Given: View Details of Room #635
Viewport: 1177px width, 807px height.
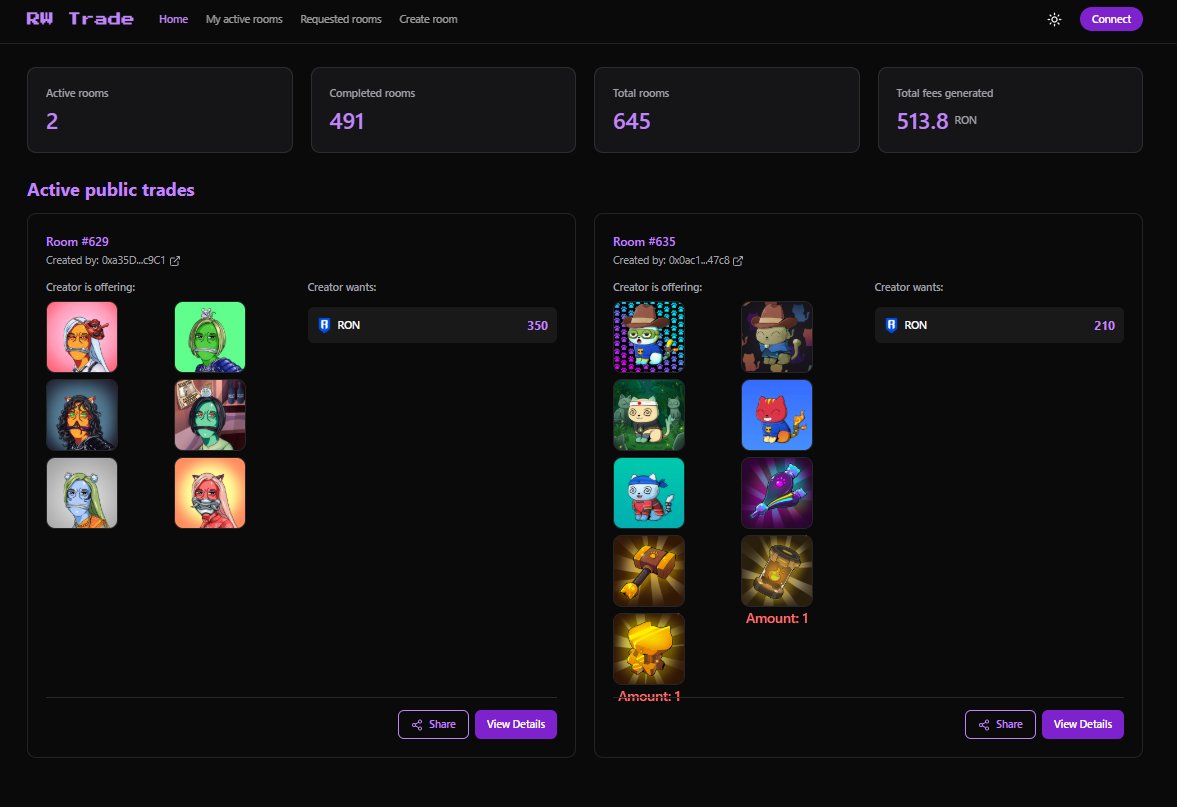Looking at the screenshot, I should click(x=1082, y=724).
